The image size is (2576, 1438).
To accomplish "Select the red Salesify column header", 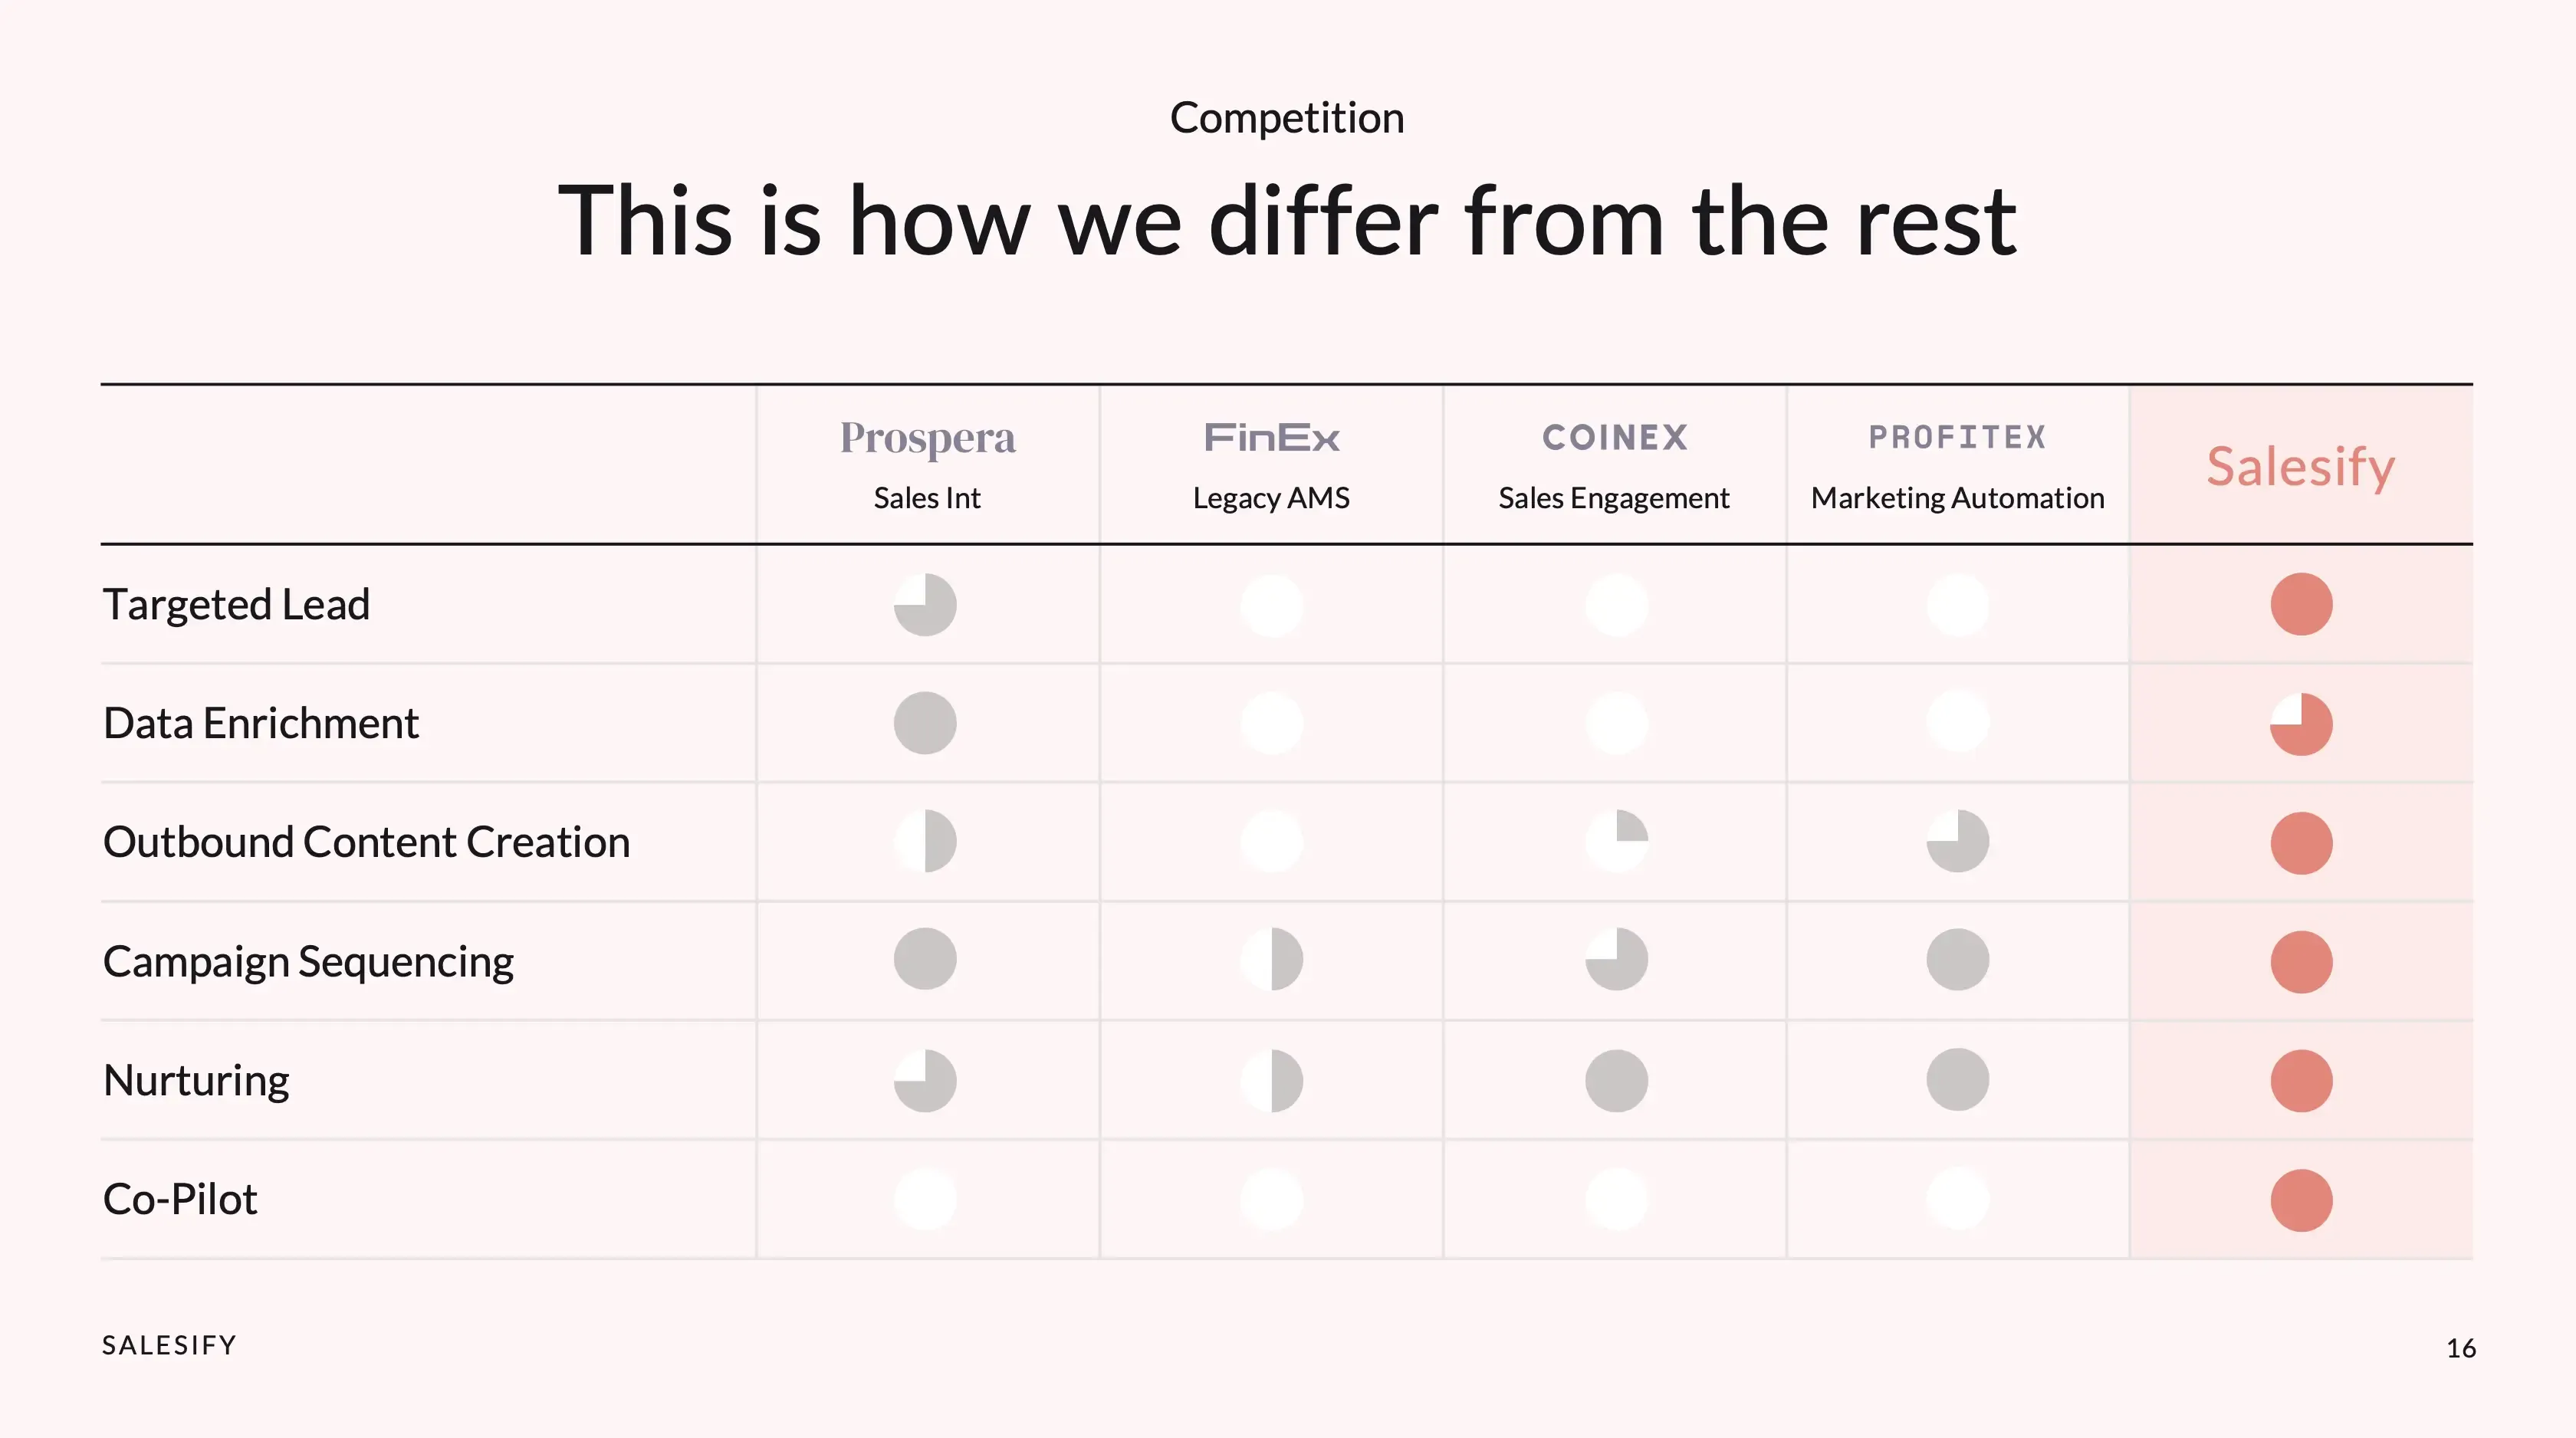I will (2301, 467).
